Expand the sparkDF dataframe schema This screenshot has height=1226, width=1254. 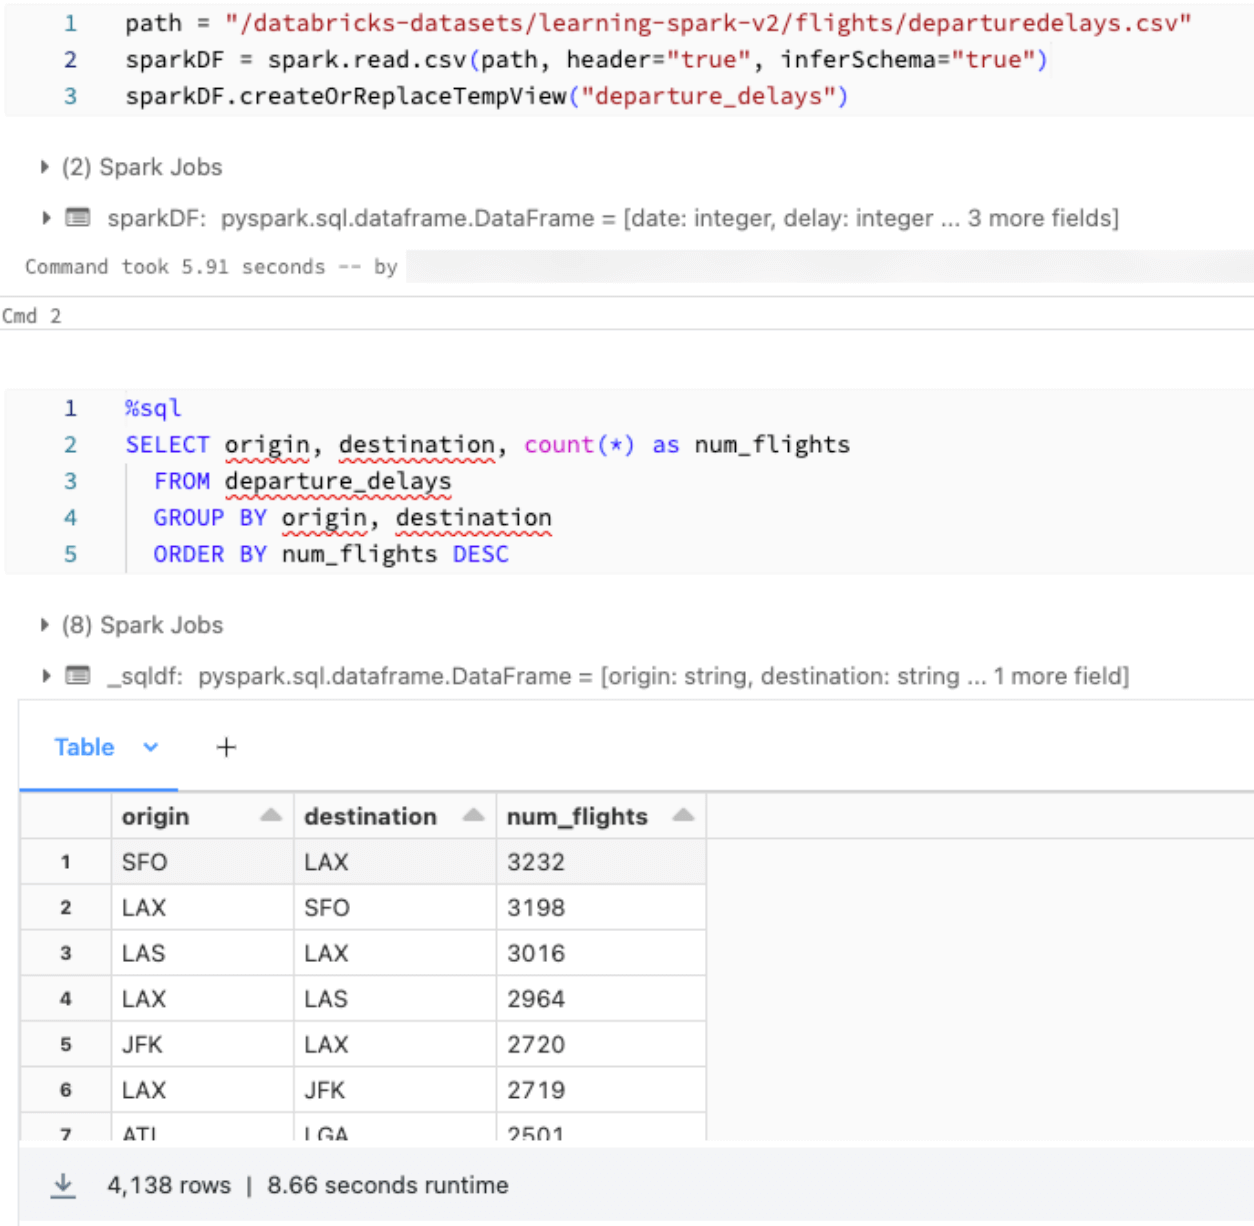click(46, 218)
